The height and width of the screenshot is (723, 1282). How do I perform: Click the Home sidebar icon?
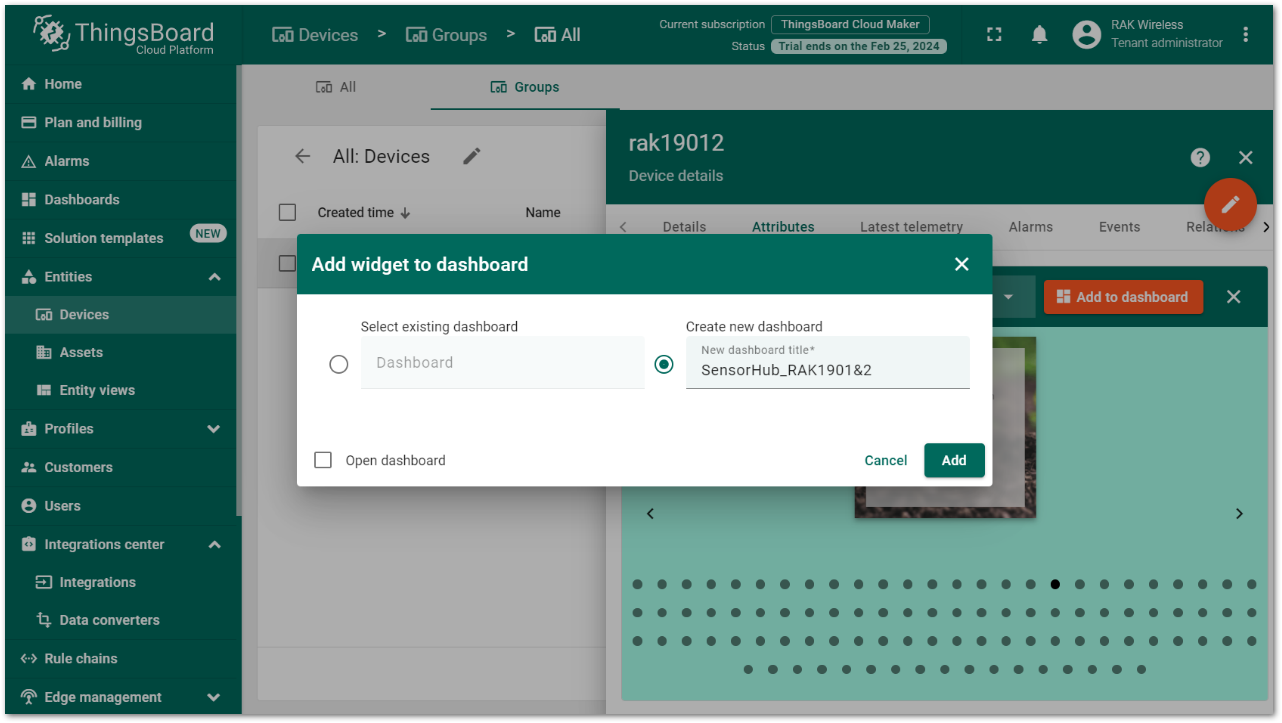click(29, 84)
